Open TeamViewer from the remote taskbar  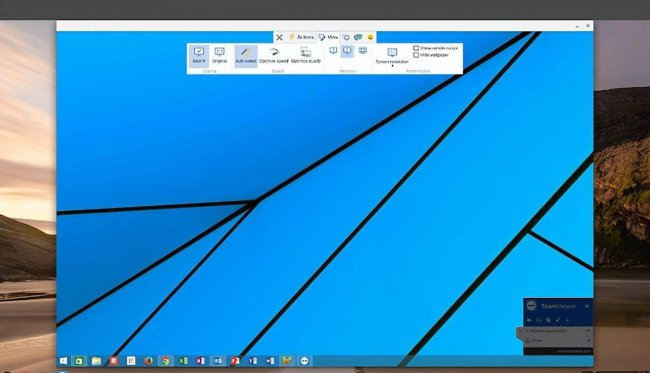pos(304,361)
